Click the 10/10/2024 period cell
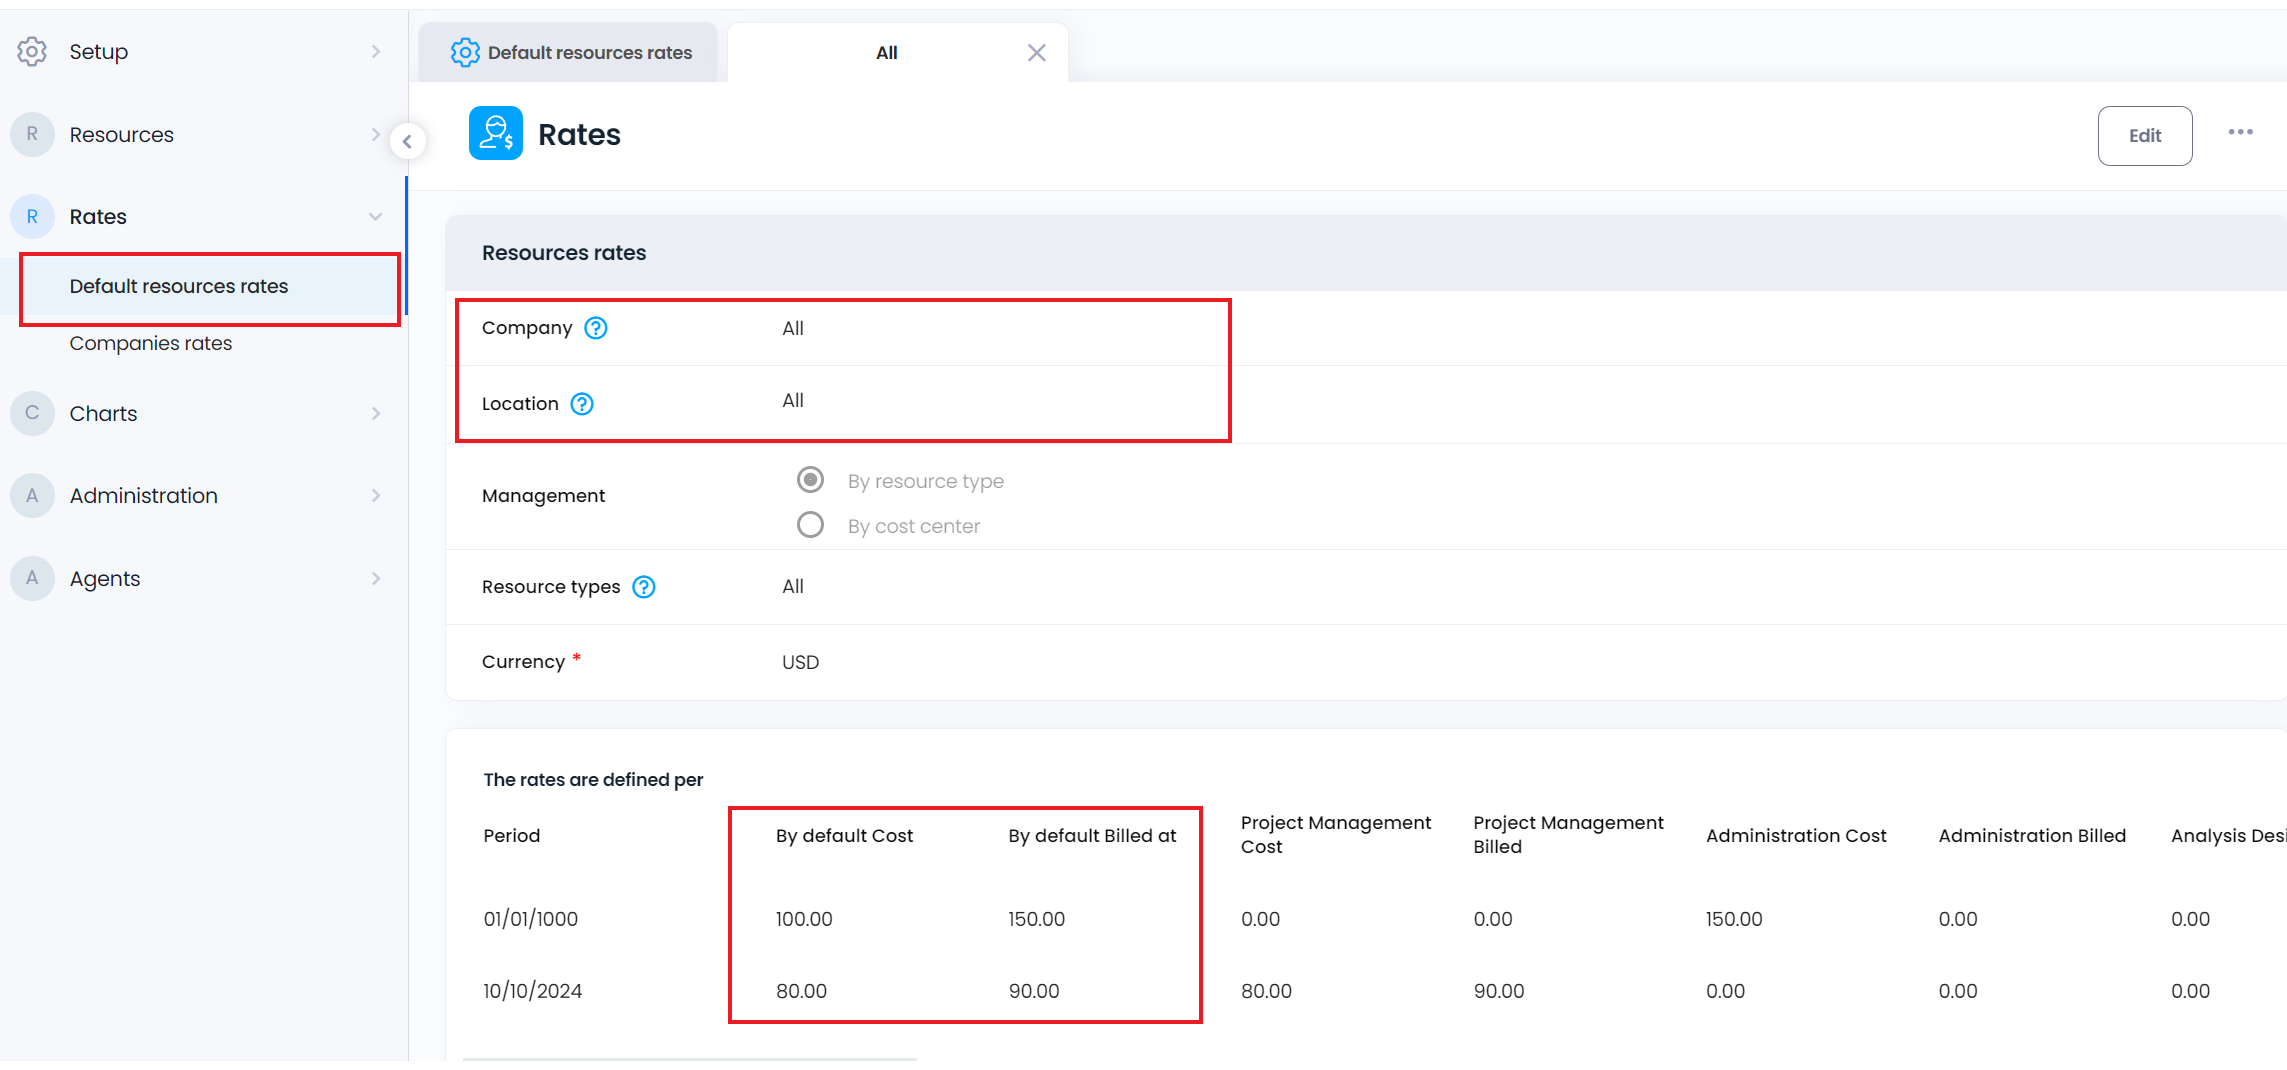The image size is (2287, 1070). tap(533, 991)
